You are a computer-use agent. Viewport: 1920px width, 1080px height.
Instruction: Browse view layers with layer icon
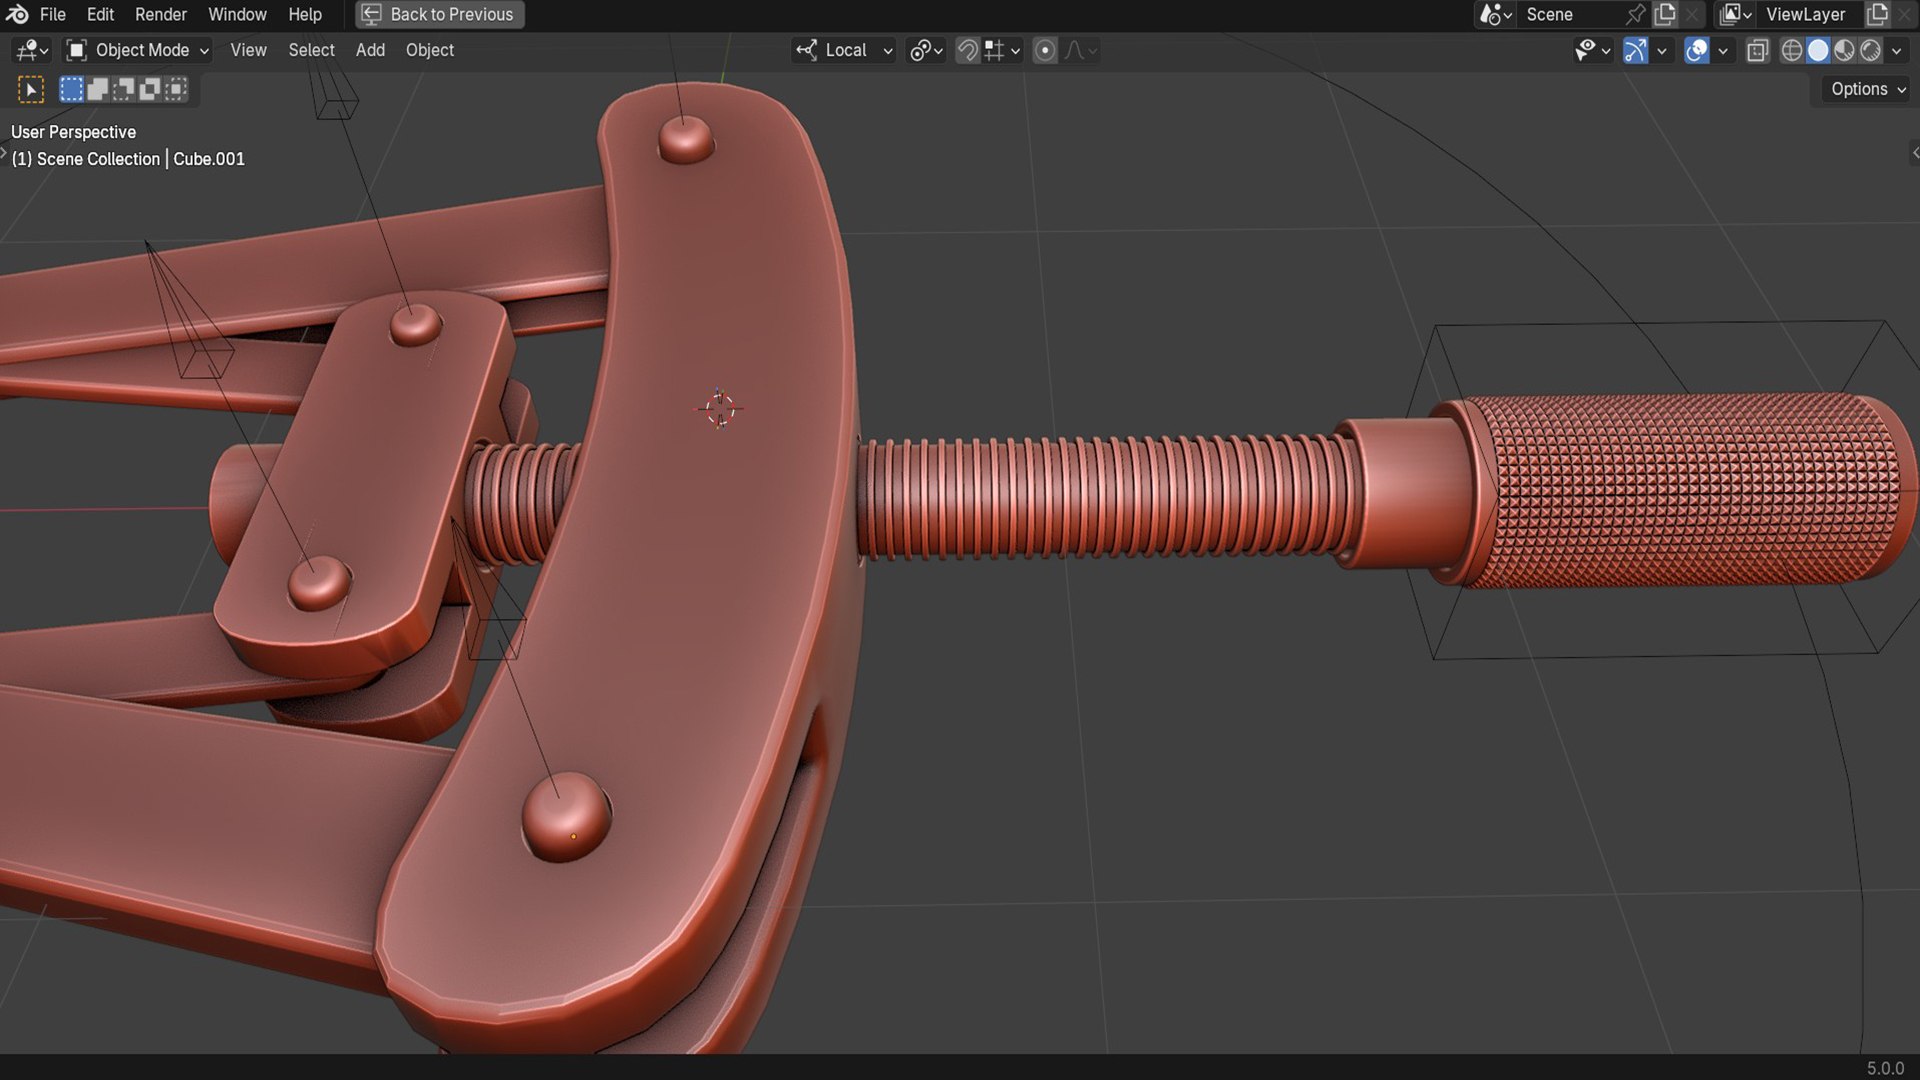pos(1735,14)
